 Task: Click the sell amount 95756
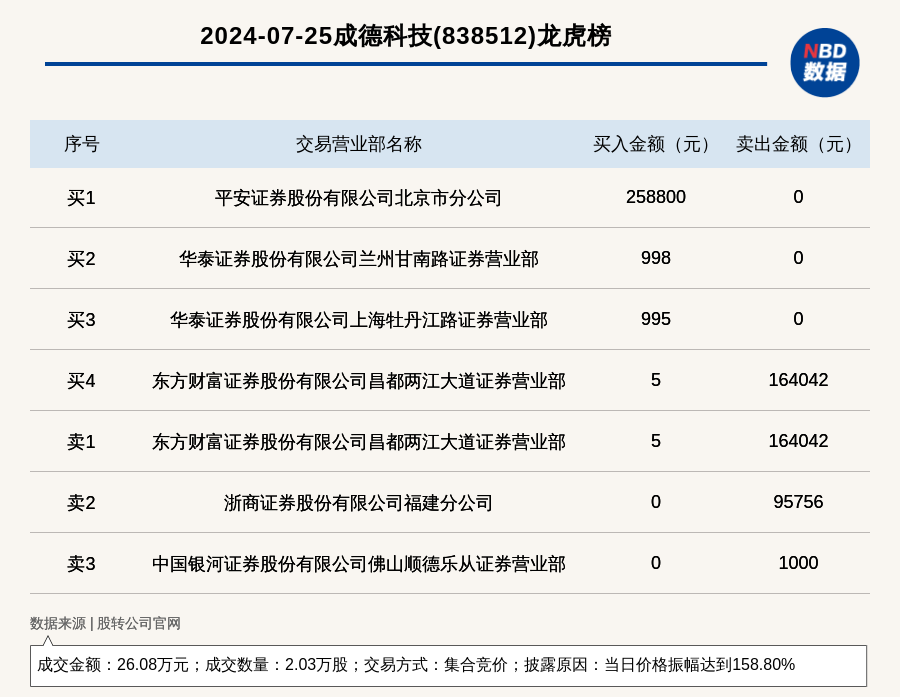[x=798, y=502]
